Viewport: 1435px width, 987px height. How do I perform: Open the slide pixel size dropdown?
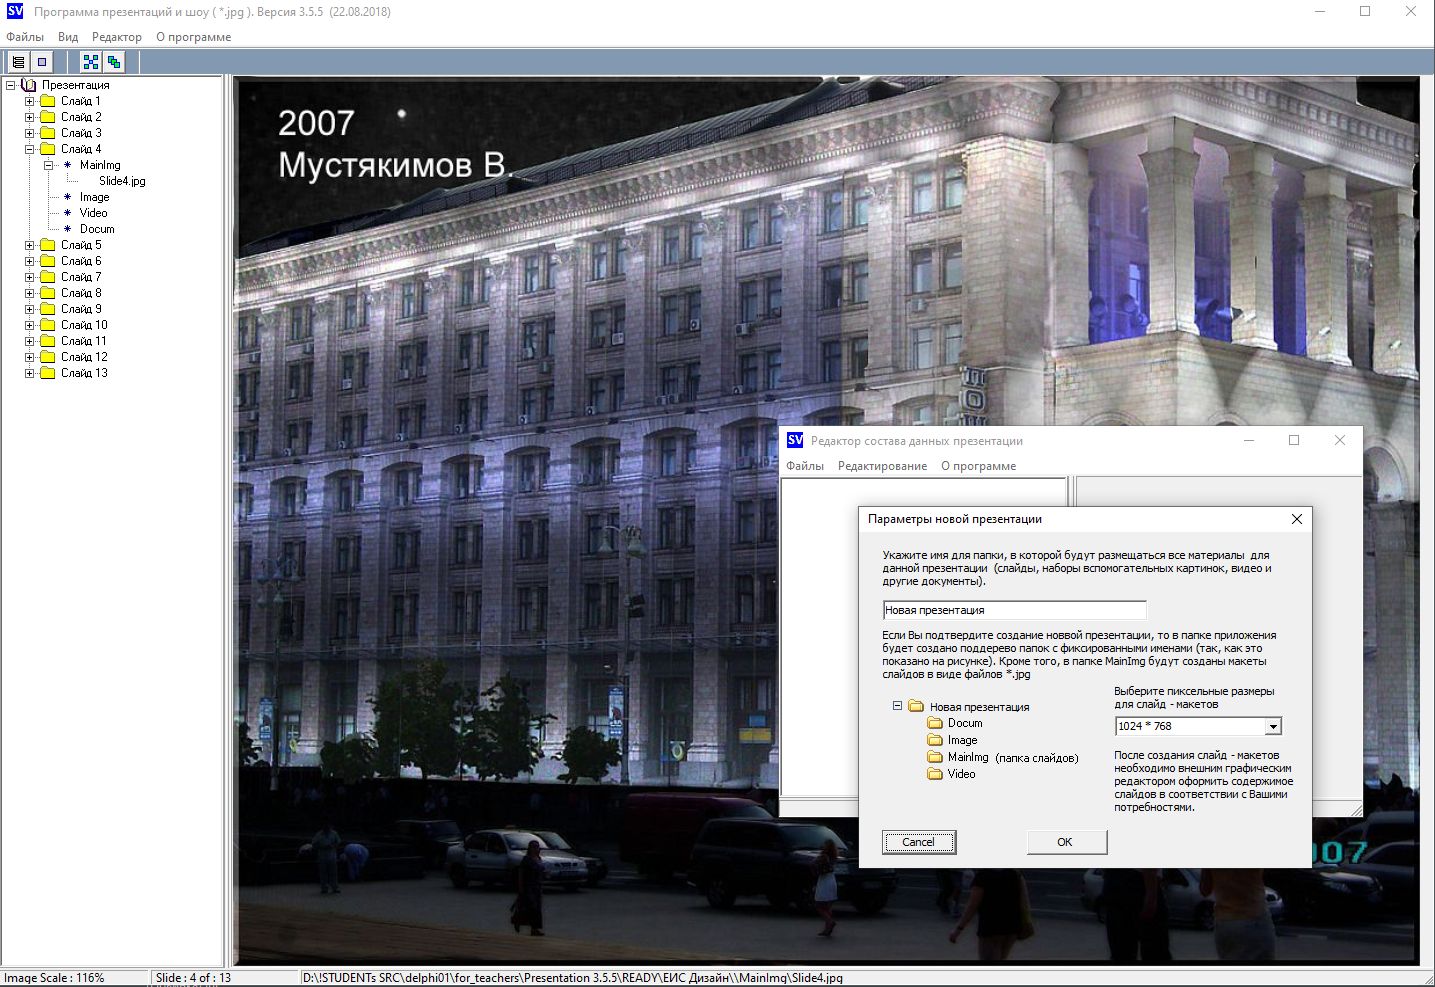click(x=1273, y=727)
